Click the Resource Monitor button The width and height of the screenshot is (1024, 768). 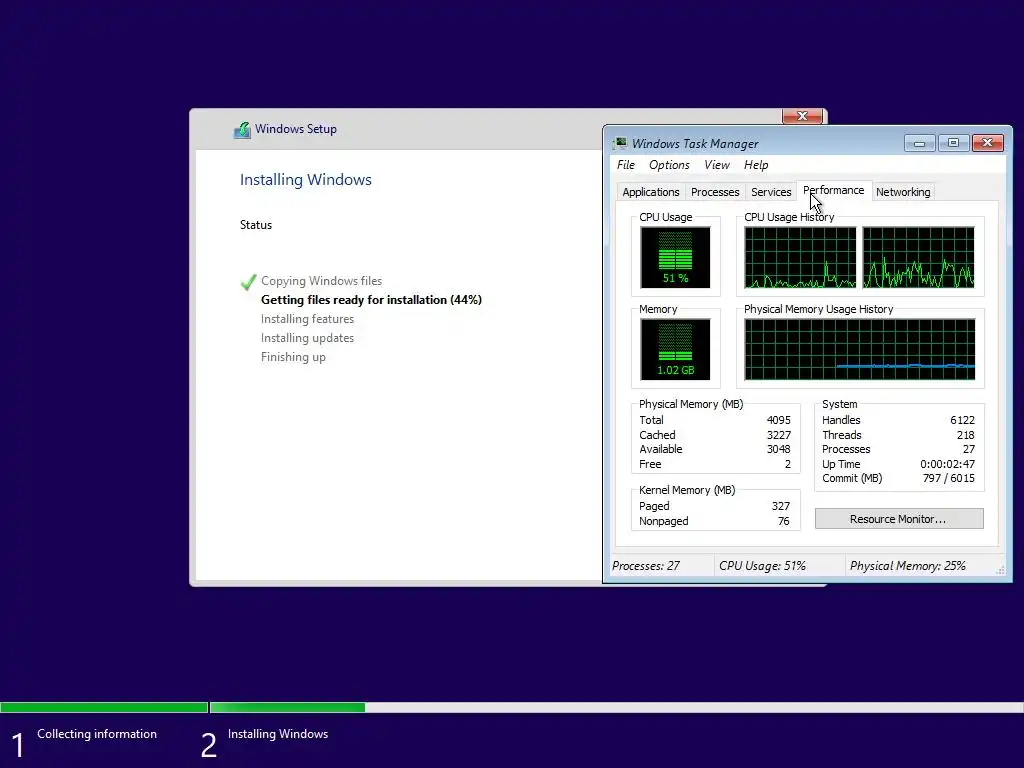[x=899, y=519]
